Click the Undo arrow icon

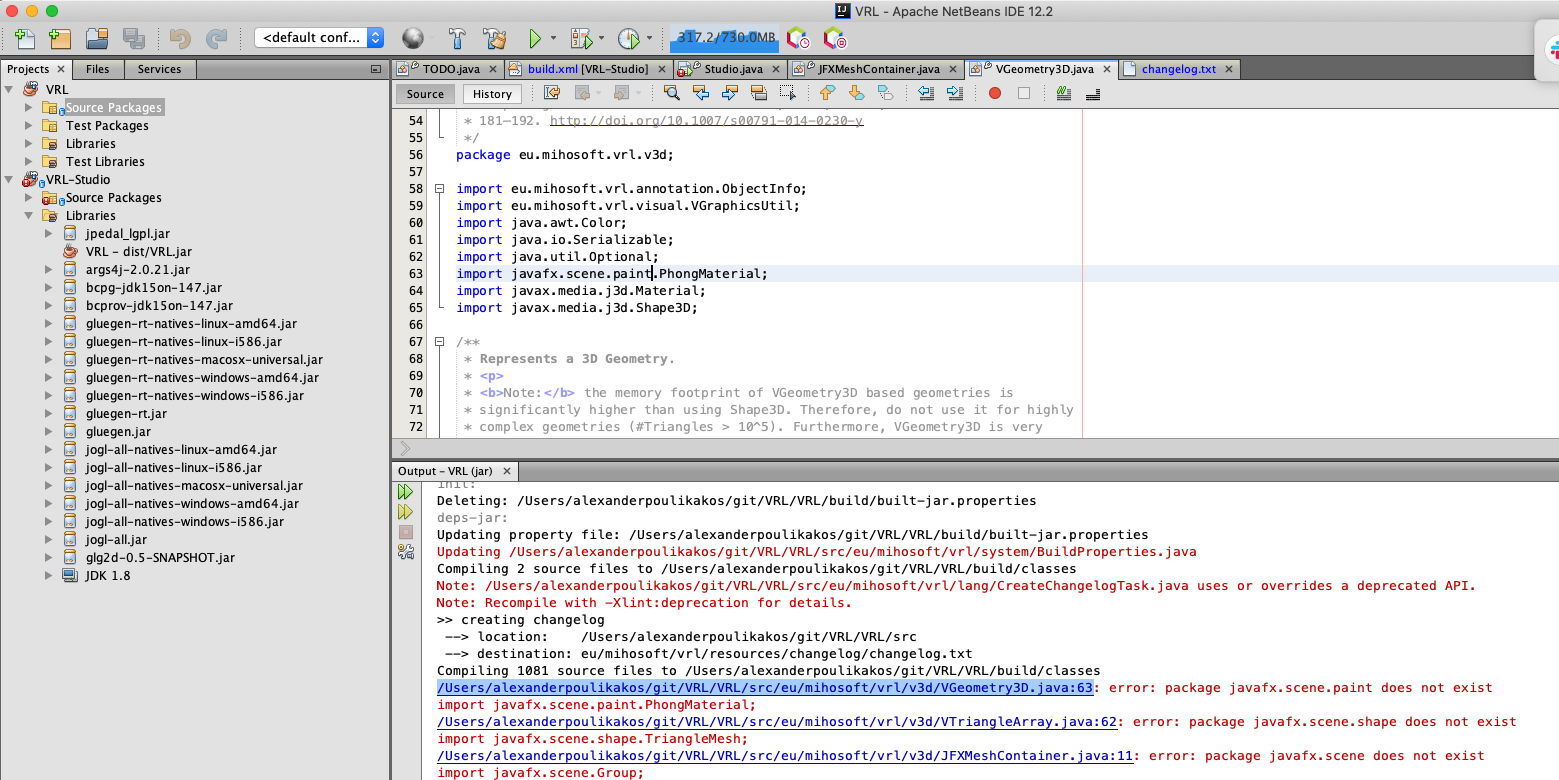180,39
